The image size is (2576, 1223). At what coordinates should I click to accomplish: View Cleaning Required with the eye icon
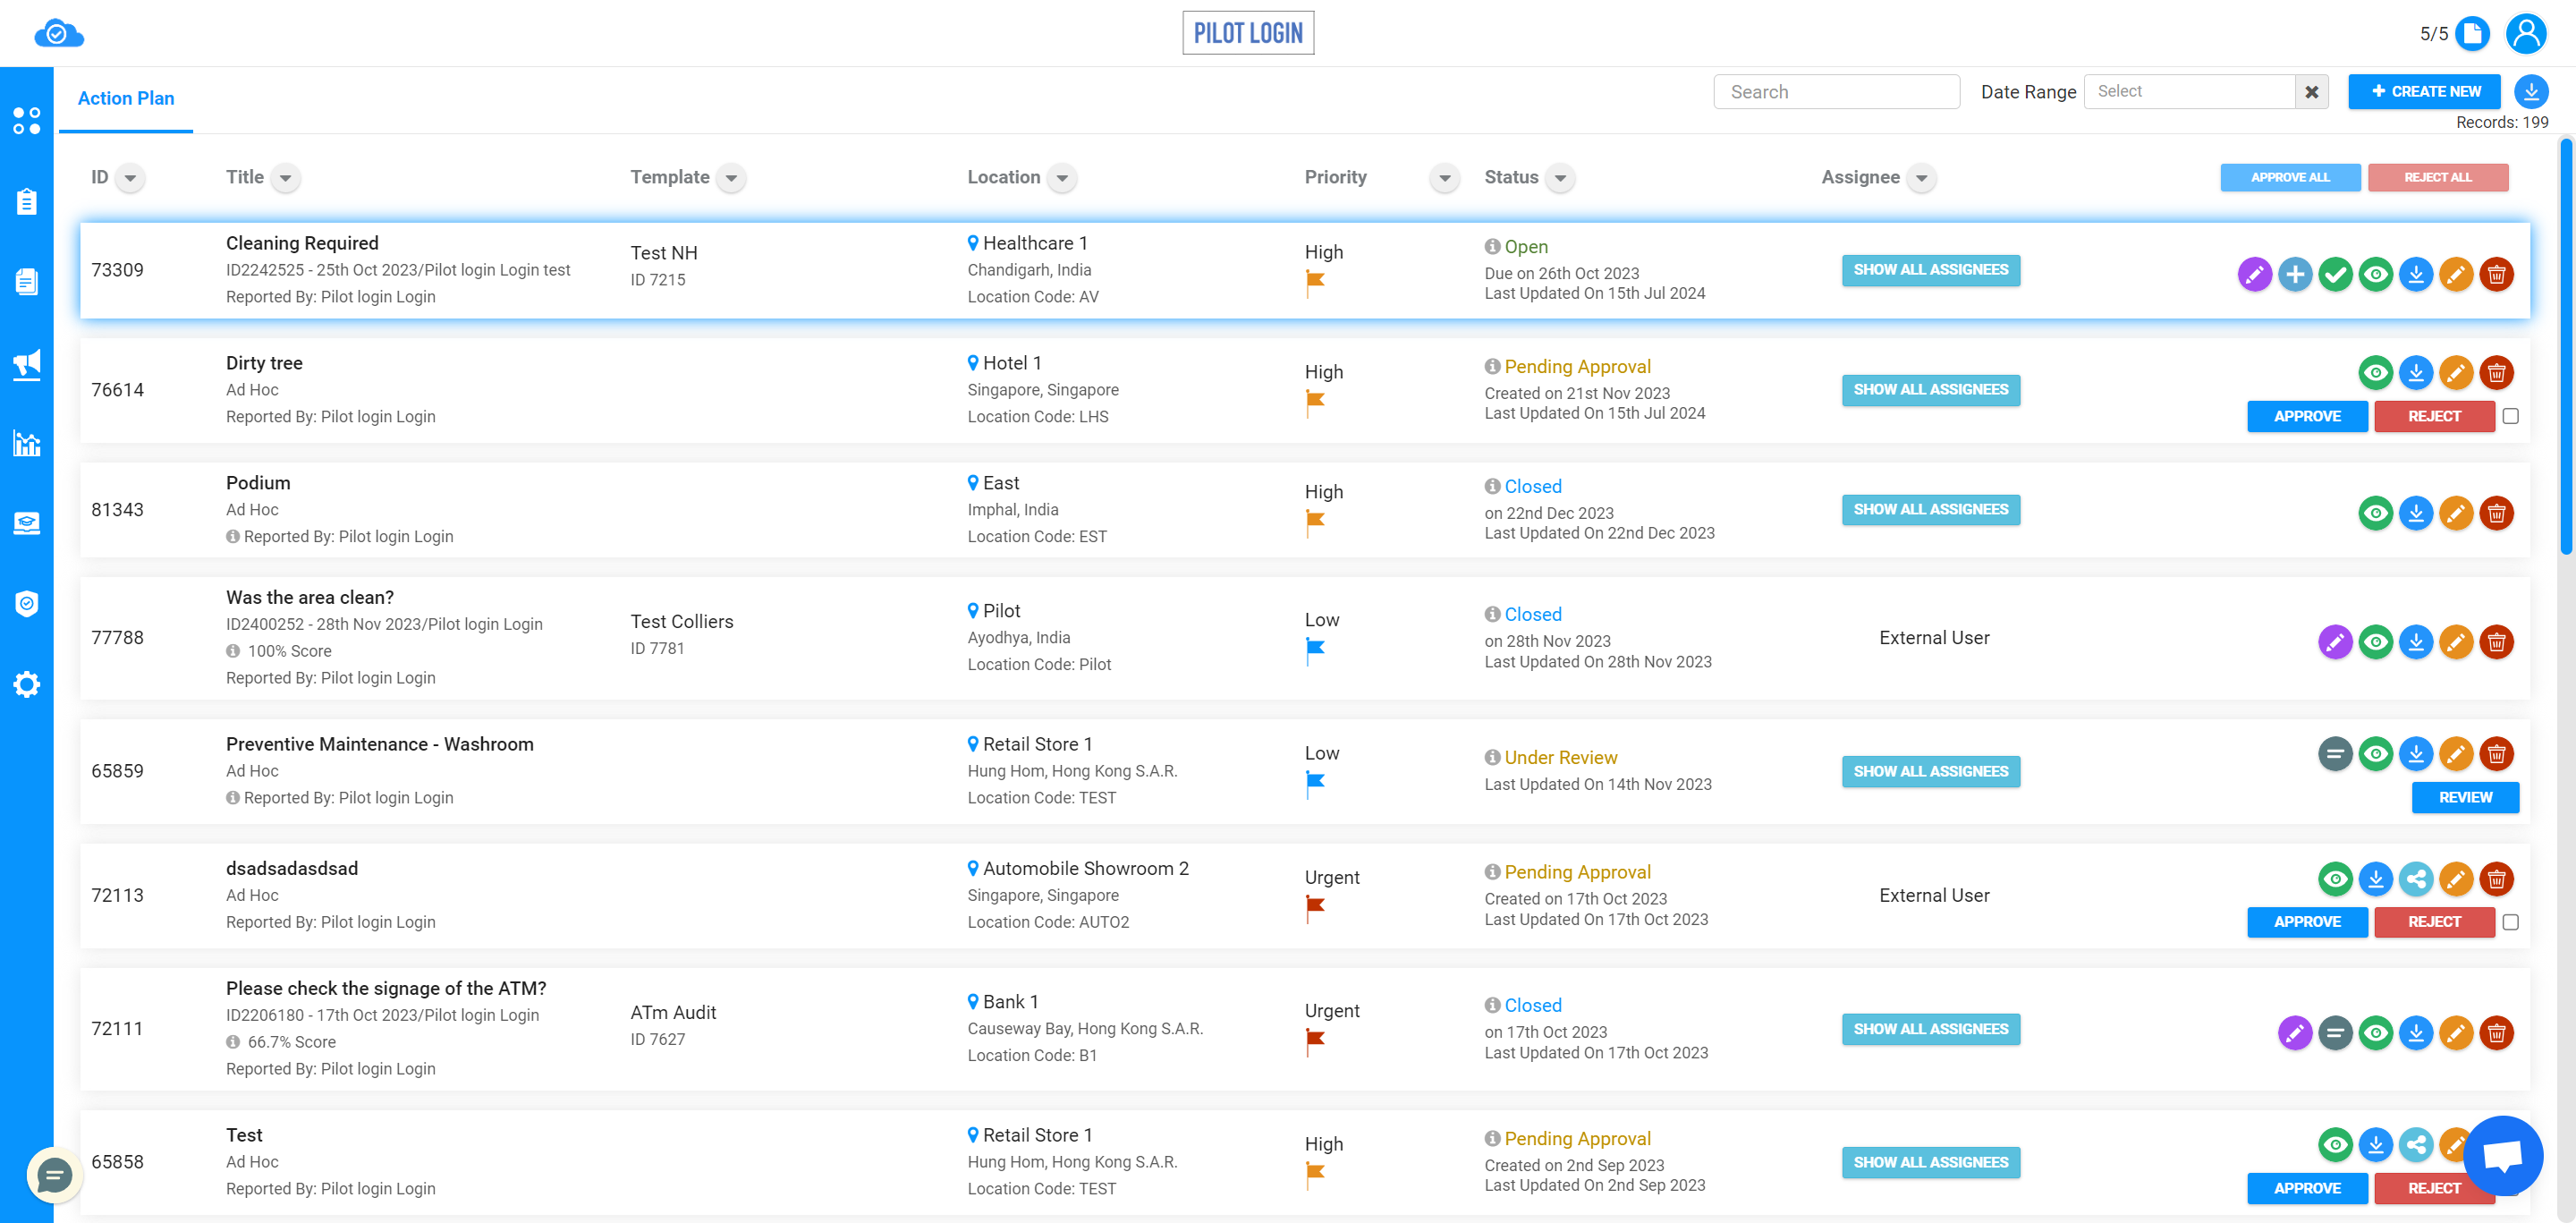click(x=2376, y=274)
